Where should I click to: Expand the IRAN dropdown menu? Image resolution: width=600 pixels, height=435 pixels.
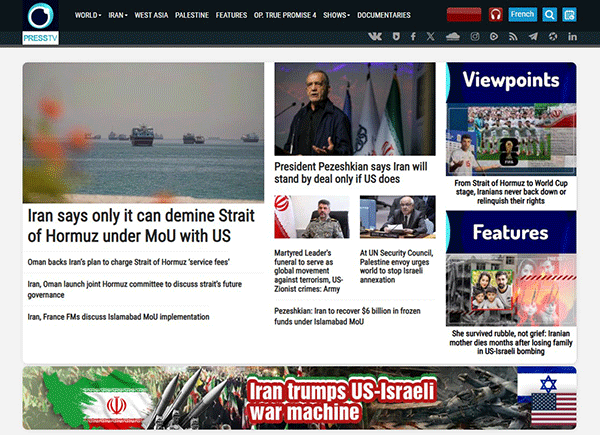(x=118, y=15)
